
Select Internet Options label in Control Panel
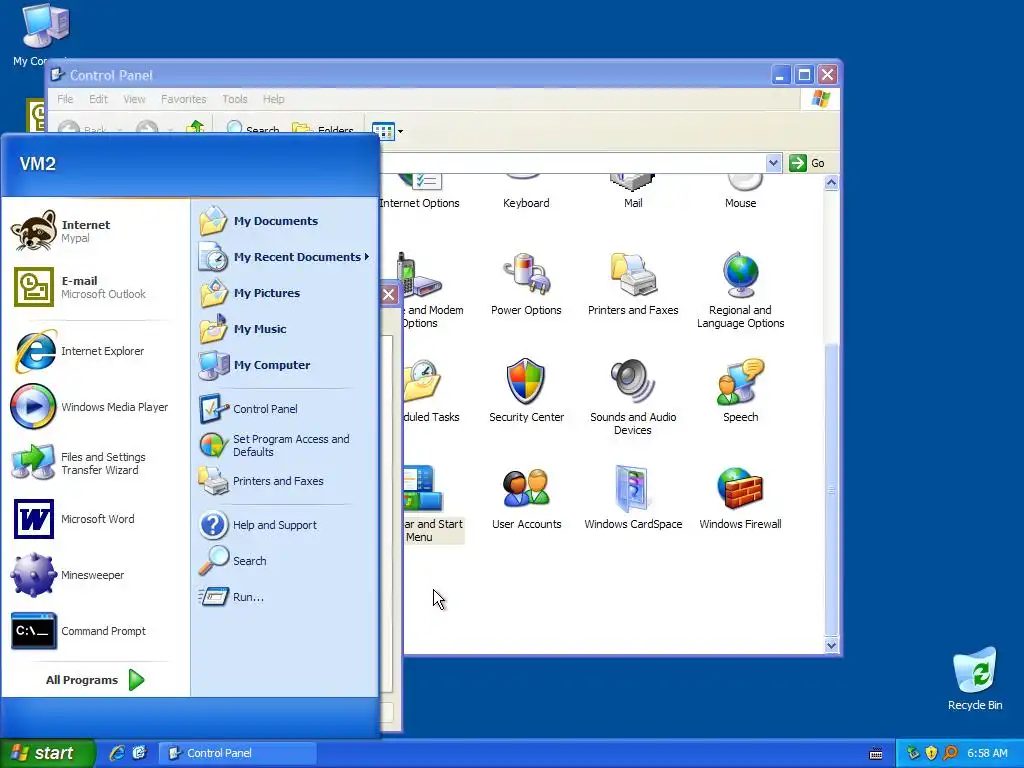(419, 203)
